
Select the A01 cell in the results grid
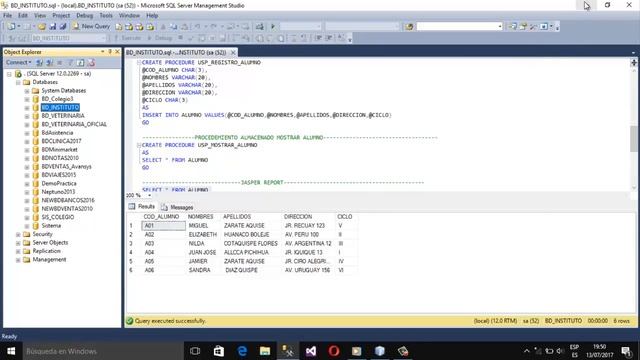tap(163, 226)
